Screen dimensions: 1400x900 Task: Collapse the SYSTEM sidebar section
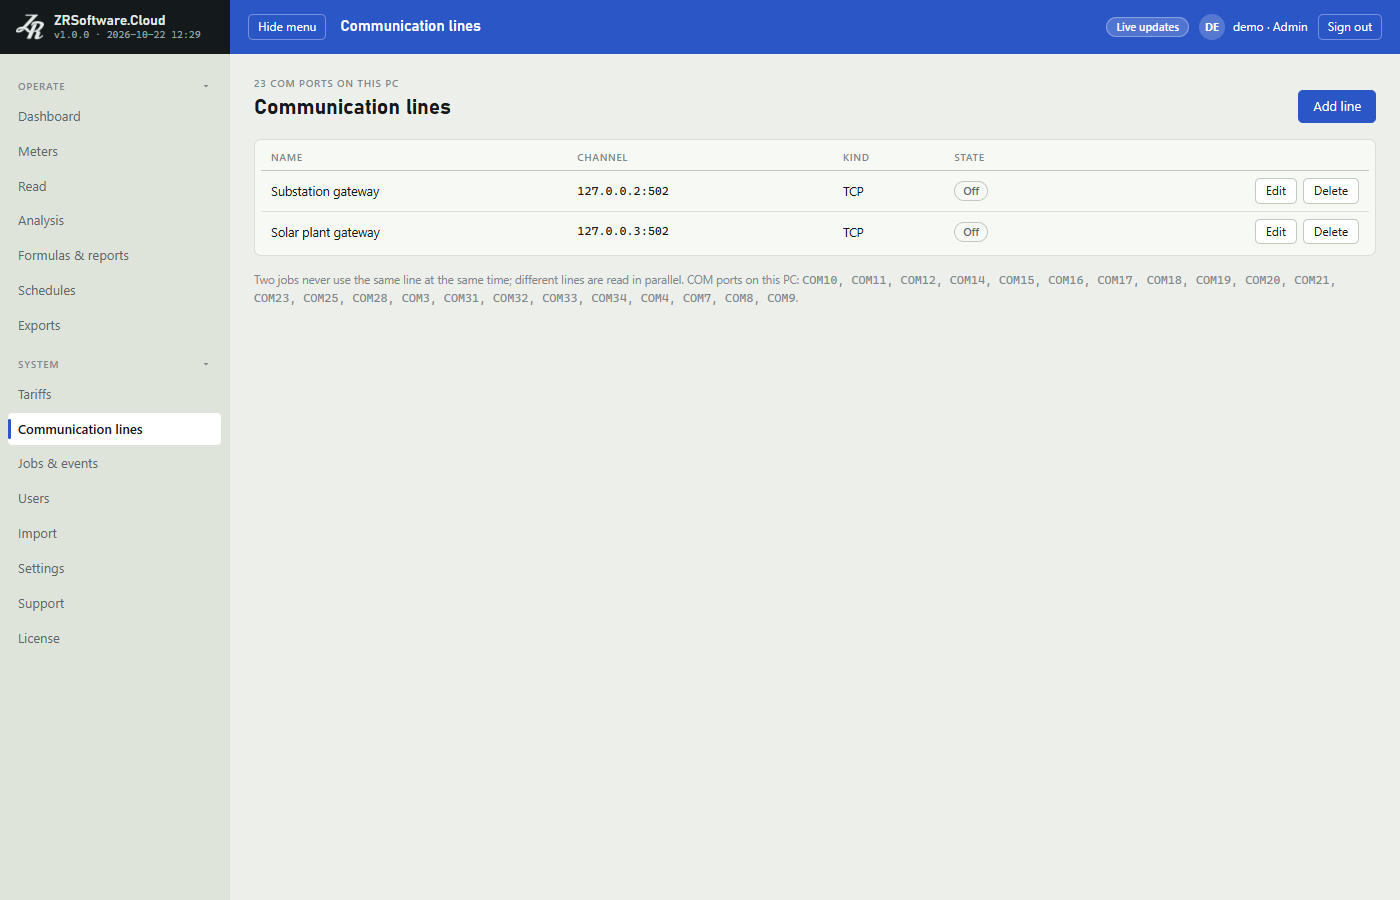(115, 364)
